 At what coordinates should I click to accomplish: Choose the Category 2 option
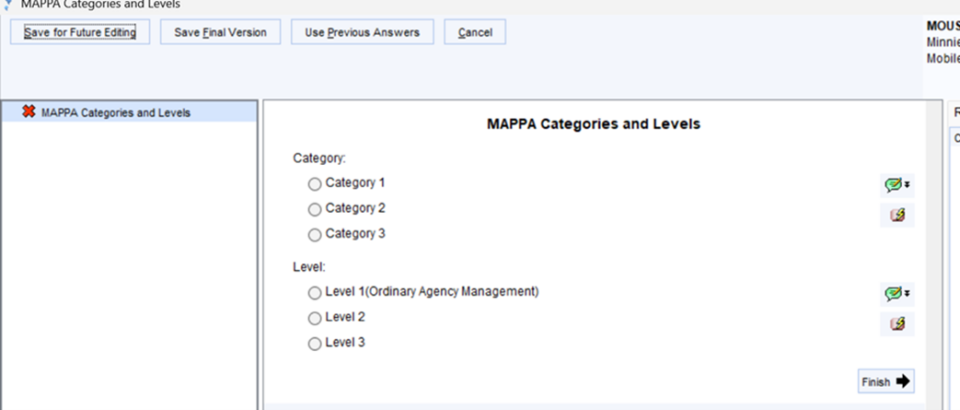pos(315,210)
